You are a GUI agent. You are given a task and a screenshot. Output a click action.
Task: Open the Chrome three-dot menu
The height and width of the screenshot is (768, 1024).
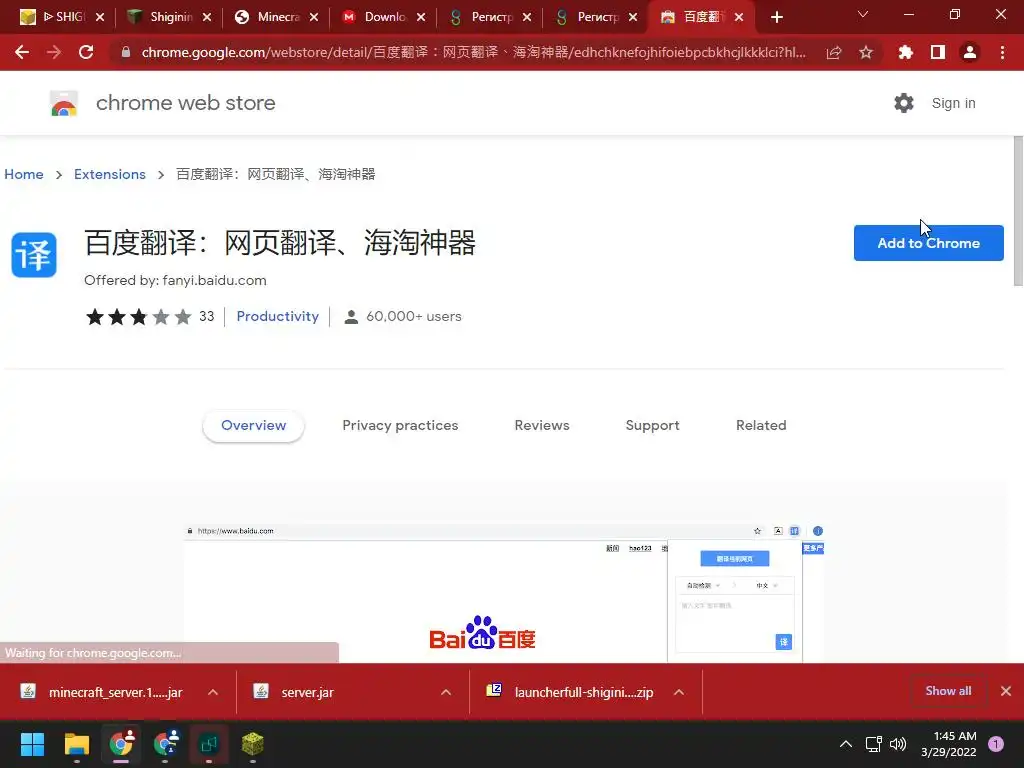(1002, 52)
